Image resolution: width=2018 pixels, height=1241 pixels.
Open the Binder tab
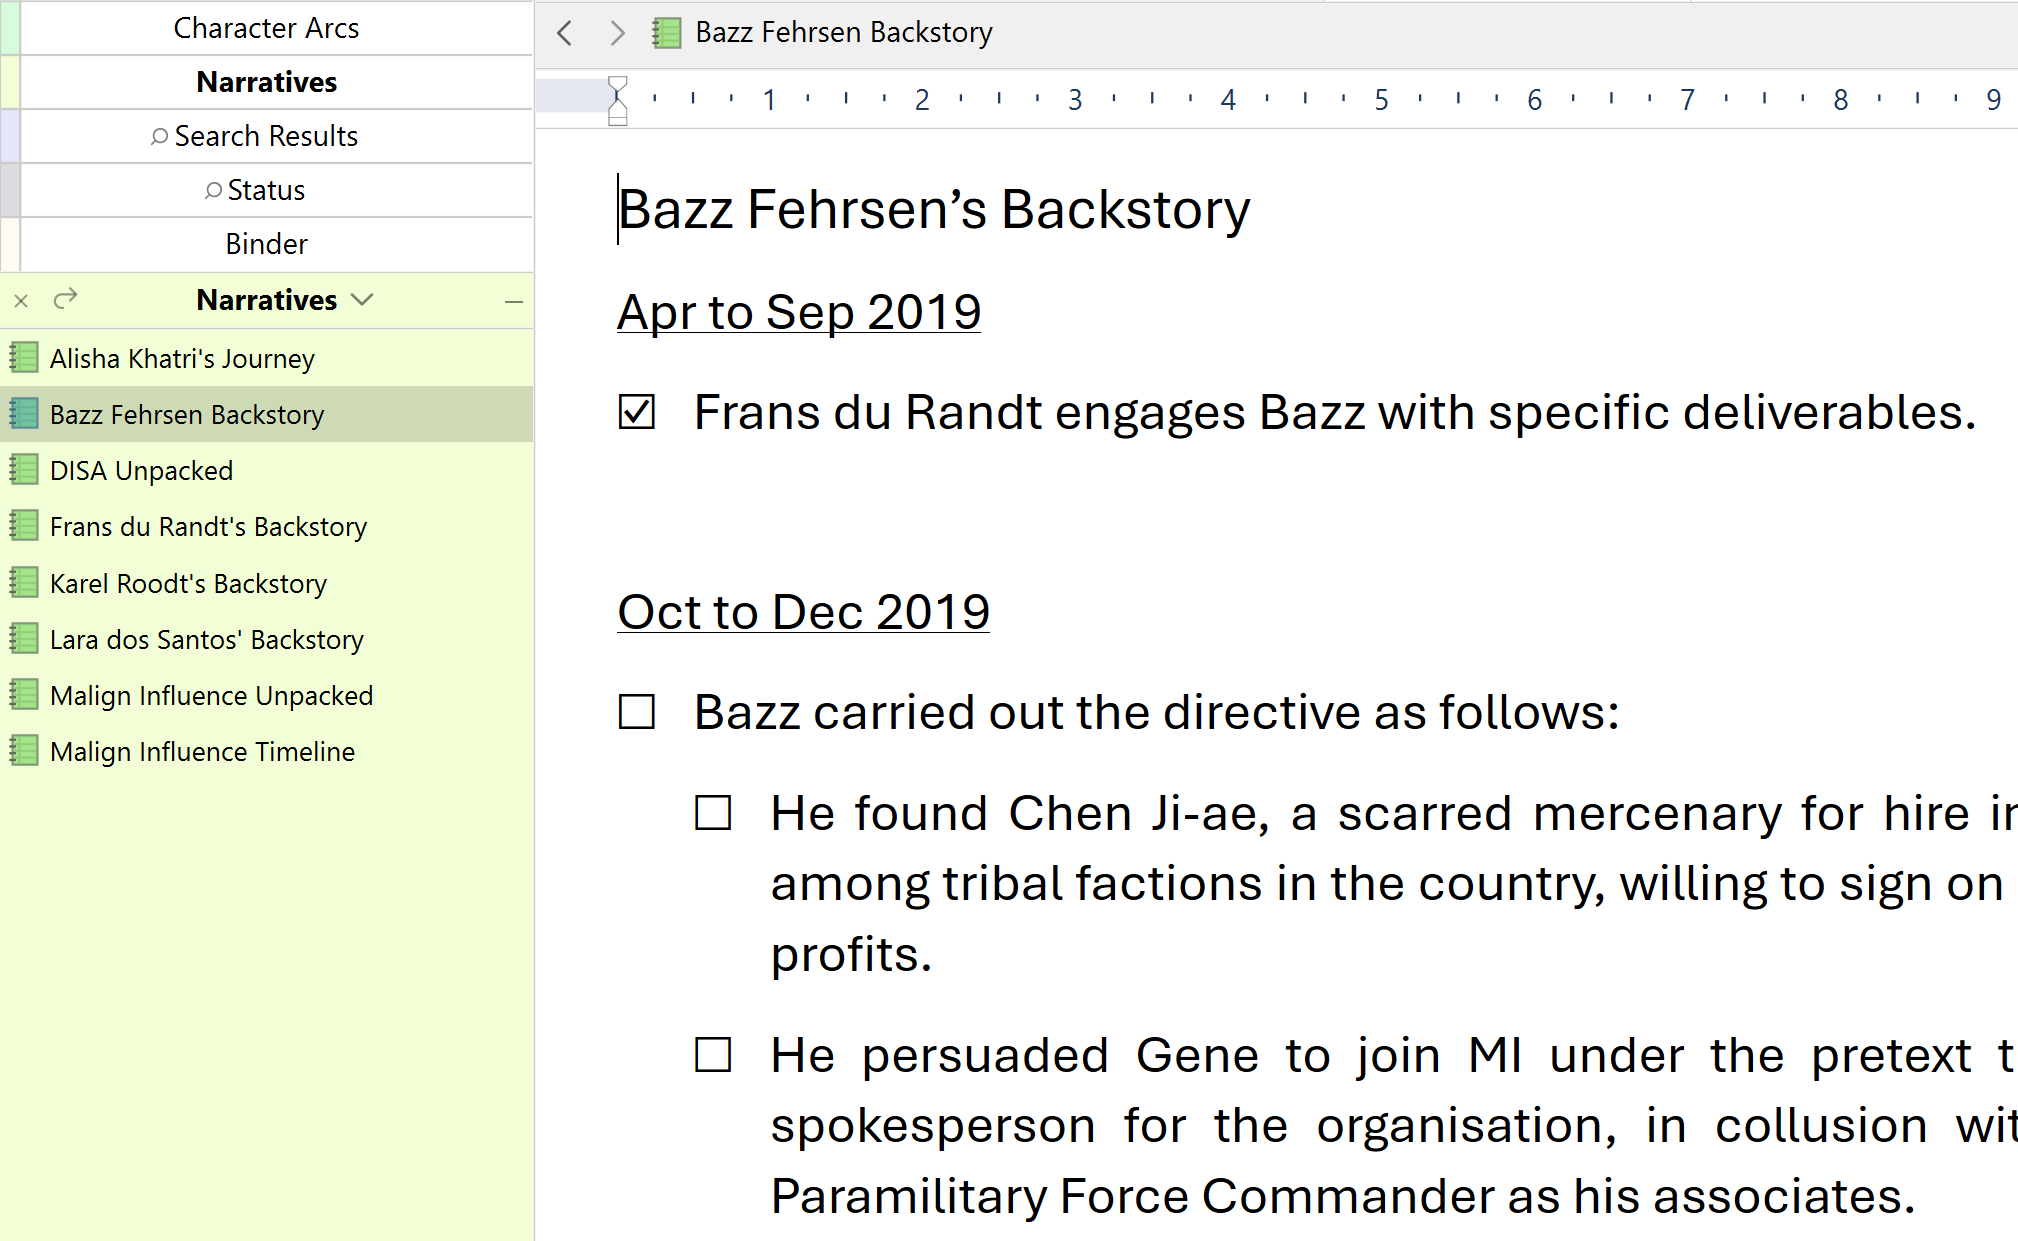click(266, 244)
